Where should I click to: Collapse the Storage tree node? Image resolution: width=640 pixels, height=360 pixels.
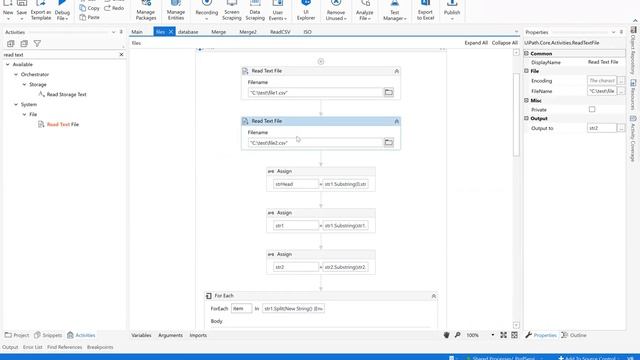pyautogui.click(x=24, y=84)
